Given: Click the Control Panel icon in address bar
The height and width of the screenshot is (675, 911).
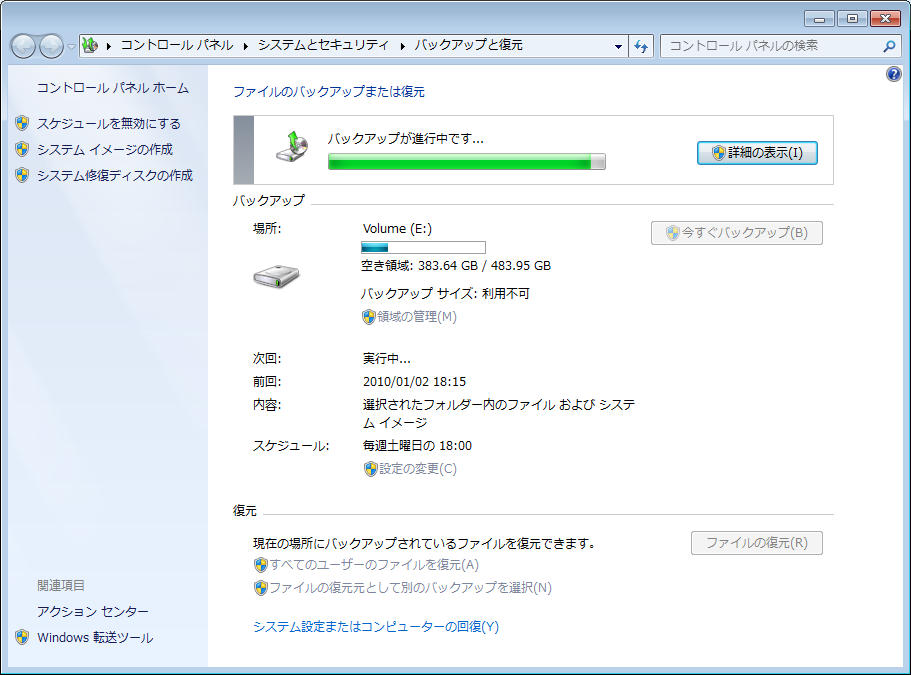Looking at the screenshot, I should [90, 45].
